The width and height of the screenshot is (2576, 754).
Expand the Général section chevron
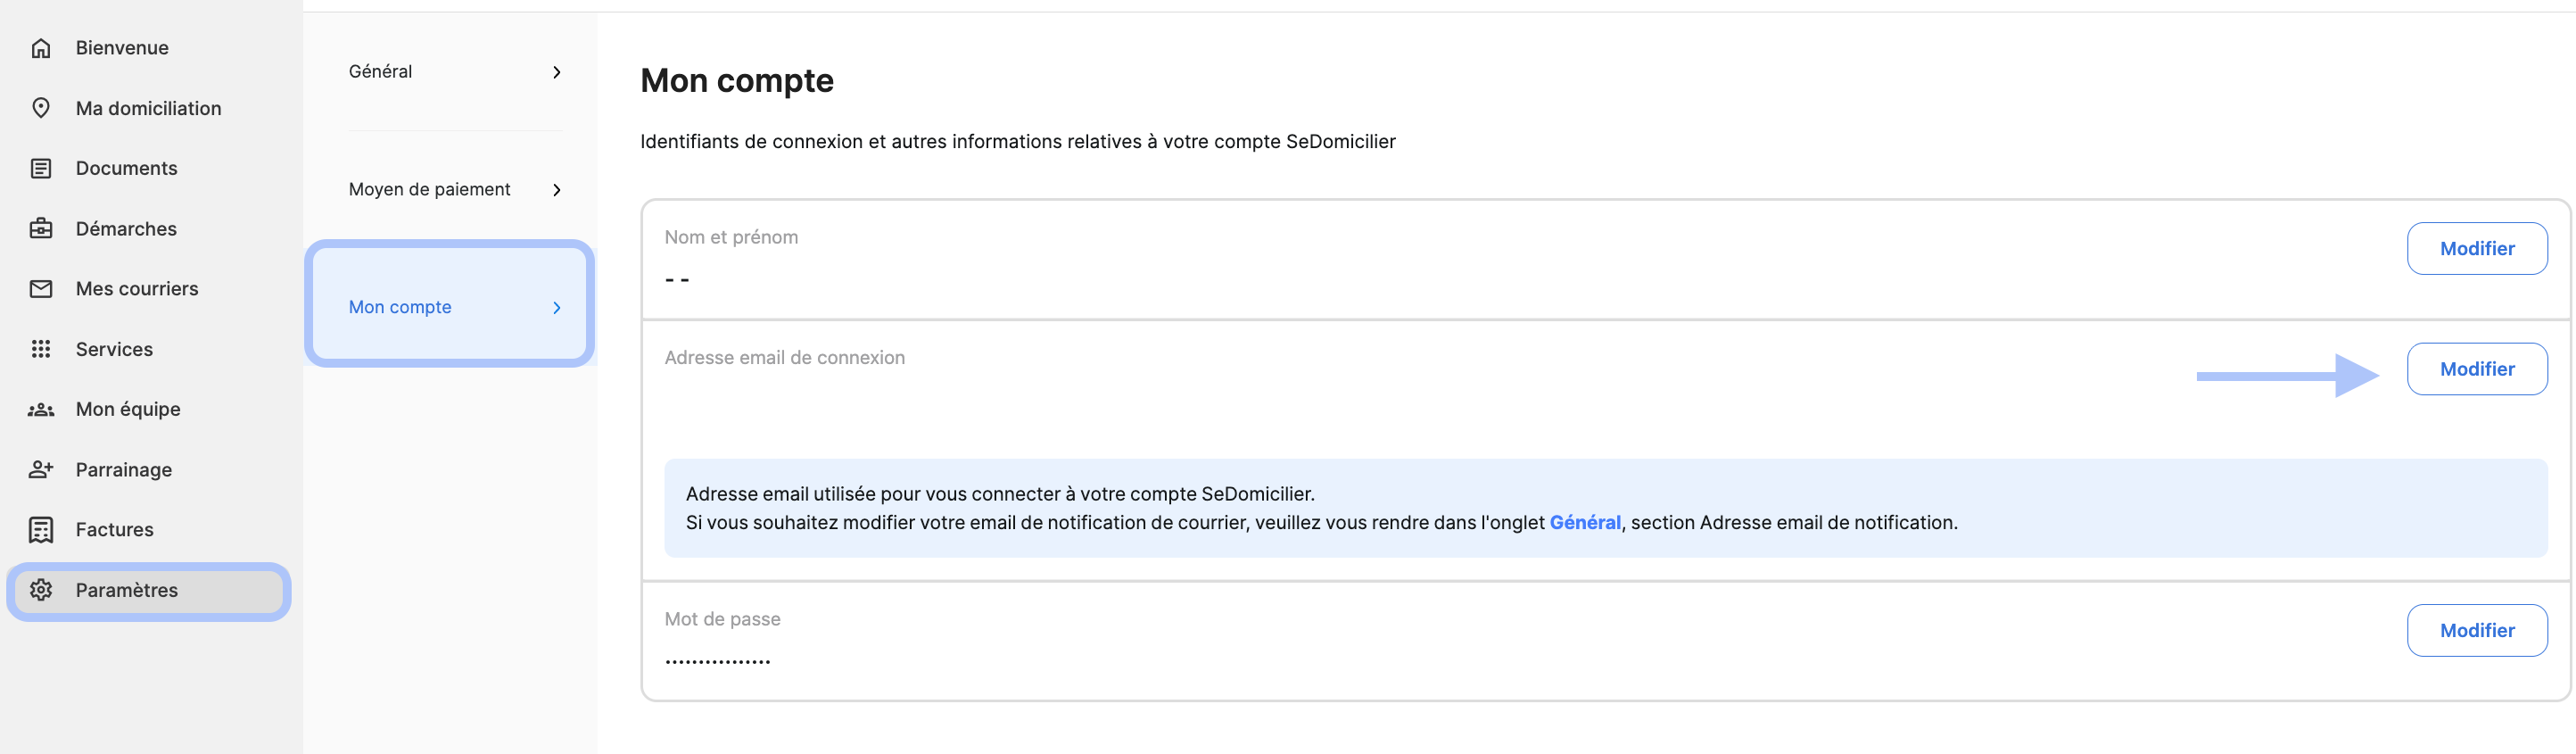(x=557, y=72)
